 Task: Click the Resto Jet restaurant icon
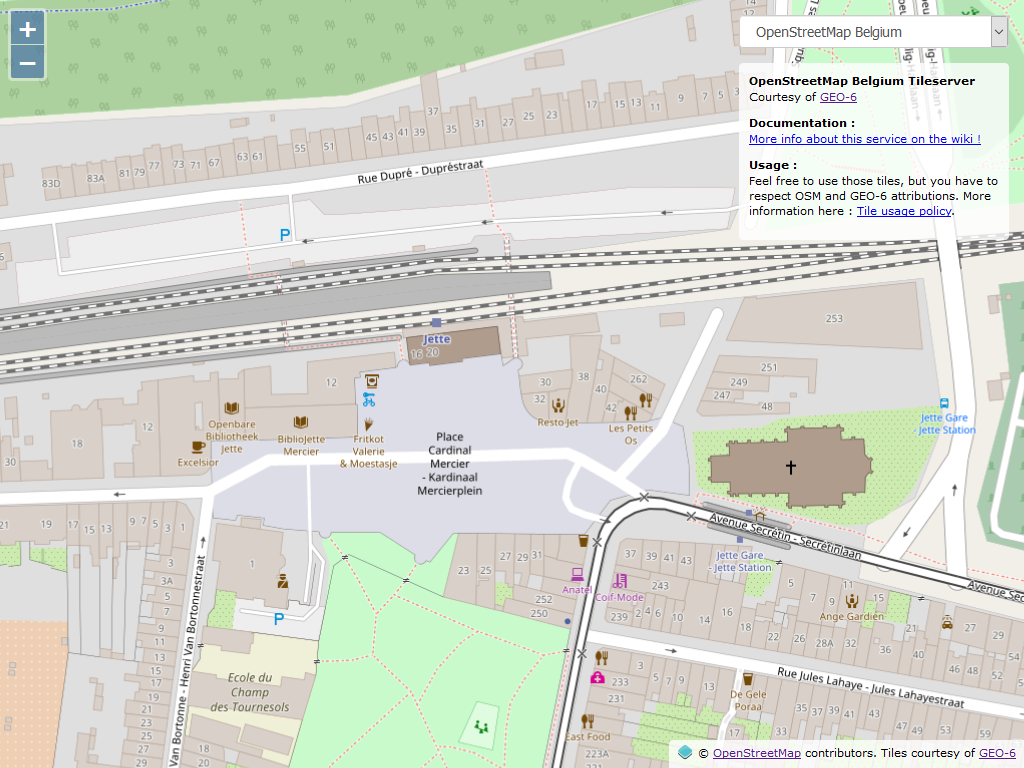[557, 406]
